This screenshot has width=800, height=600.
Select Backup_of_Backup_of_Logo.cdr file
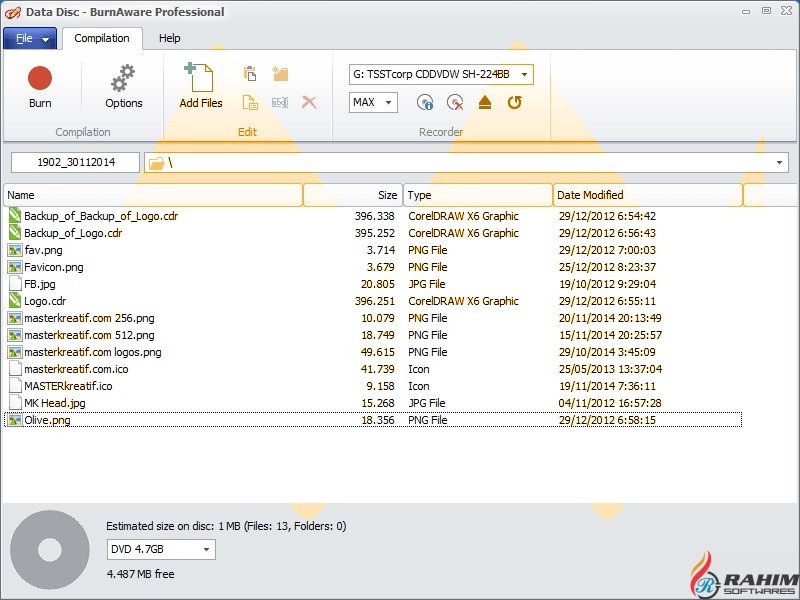(x=101, y=216)
